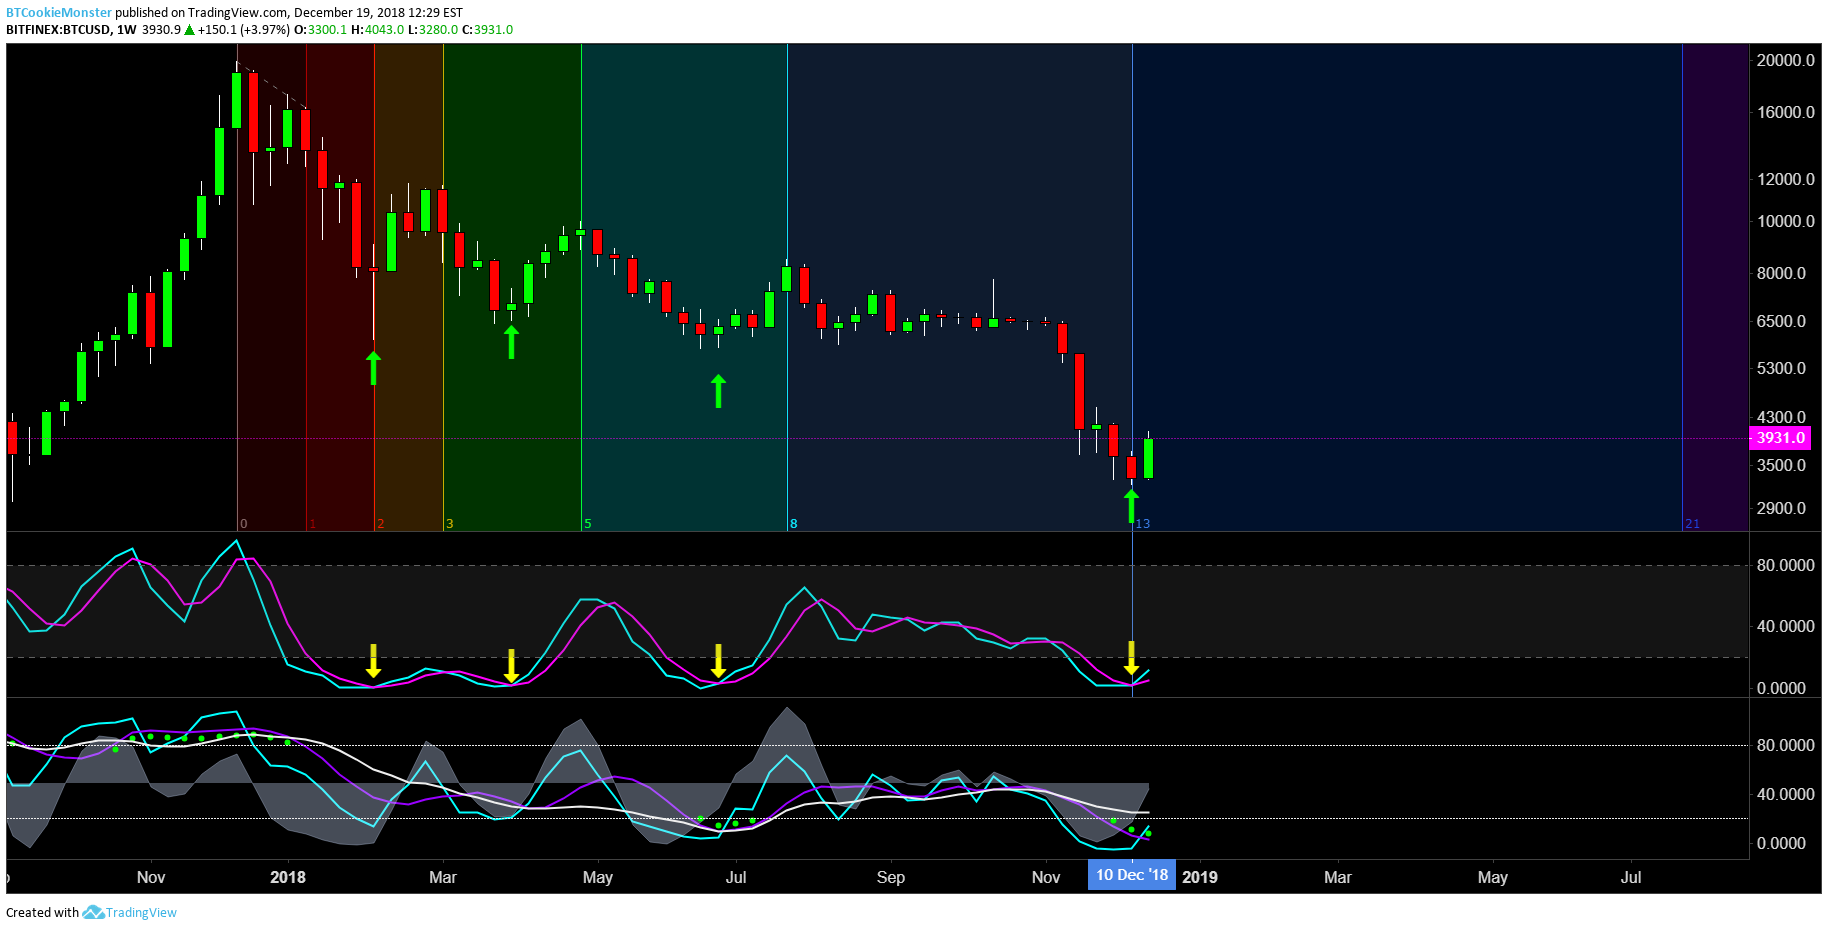Click the 10000.0 price axis label
The image size is (1828, 930).
click(x=1785, y=221)
